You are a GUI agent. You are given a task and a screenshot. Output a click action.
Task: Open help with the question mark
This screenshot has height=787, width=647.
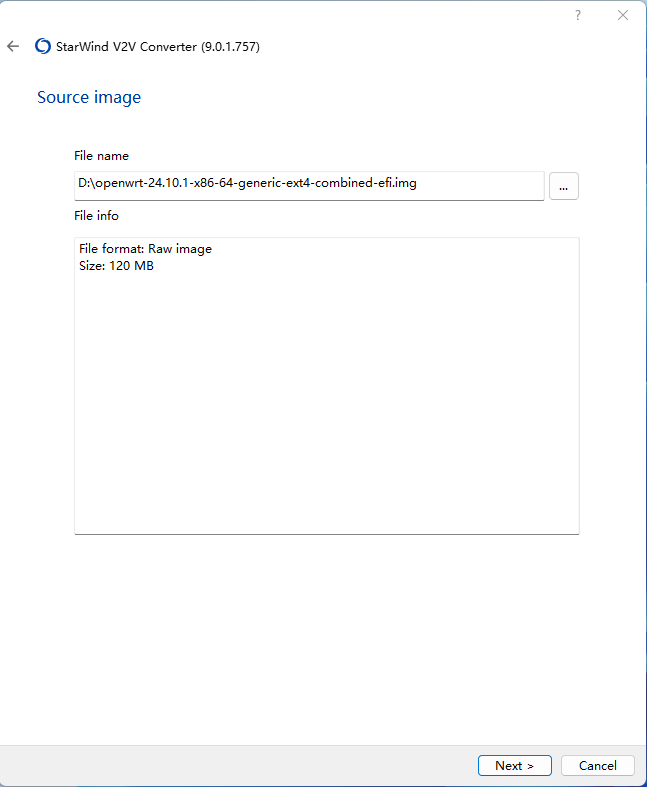[x=578, y=15]
